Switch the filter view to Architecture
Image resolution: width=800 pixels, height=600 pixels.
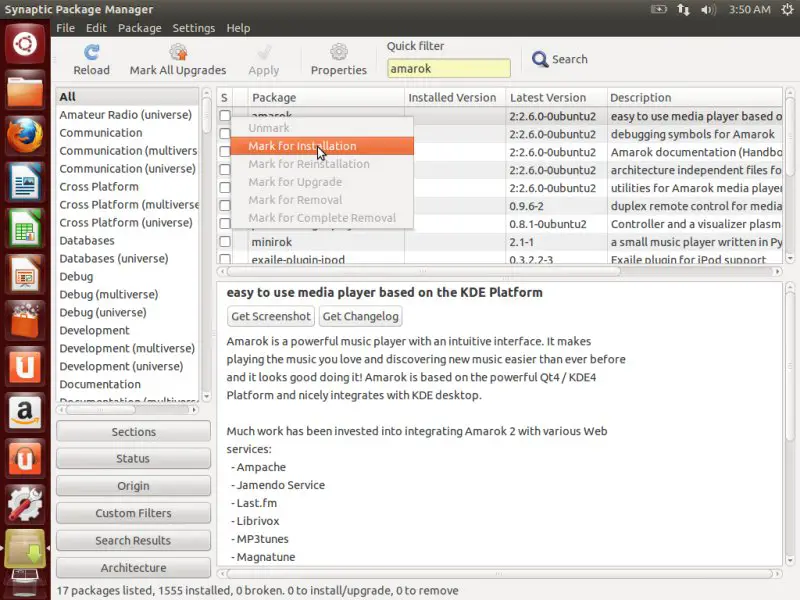tap(133, 568)
